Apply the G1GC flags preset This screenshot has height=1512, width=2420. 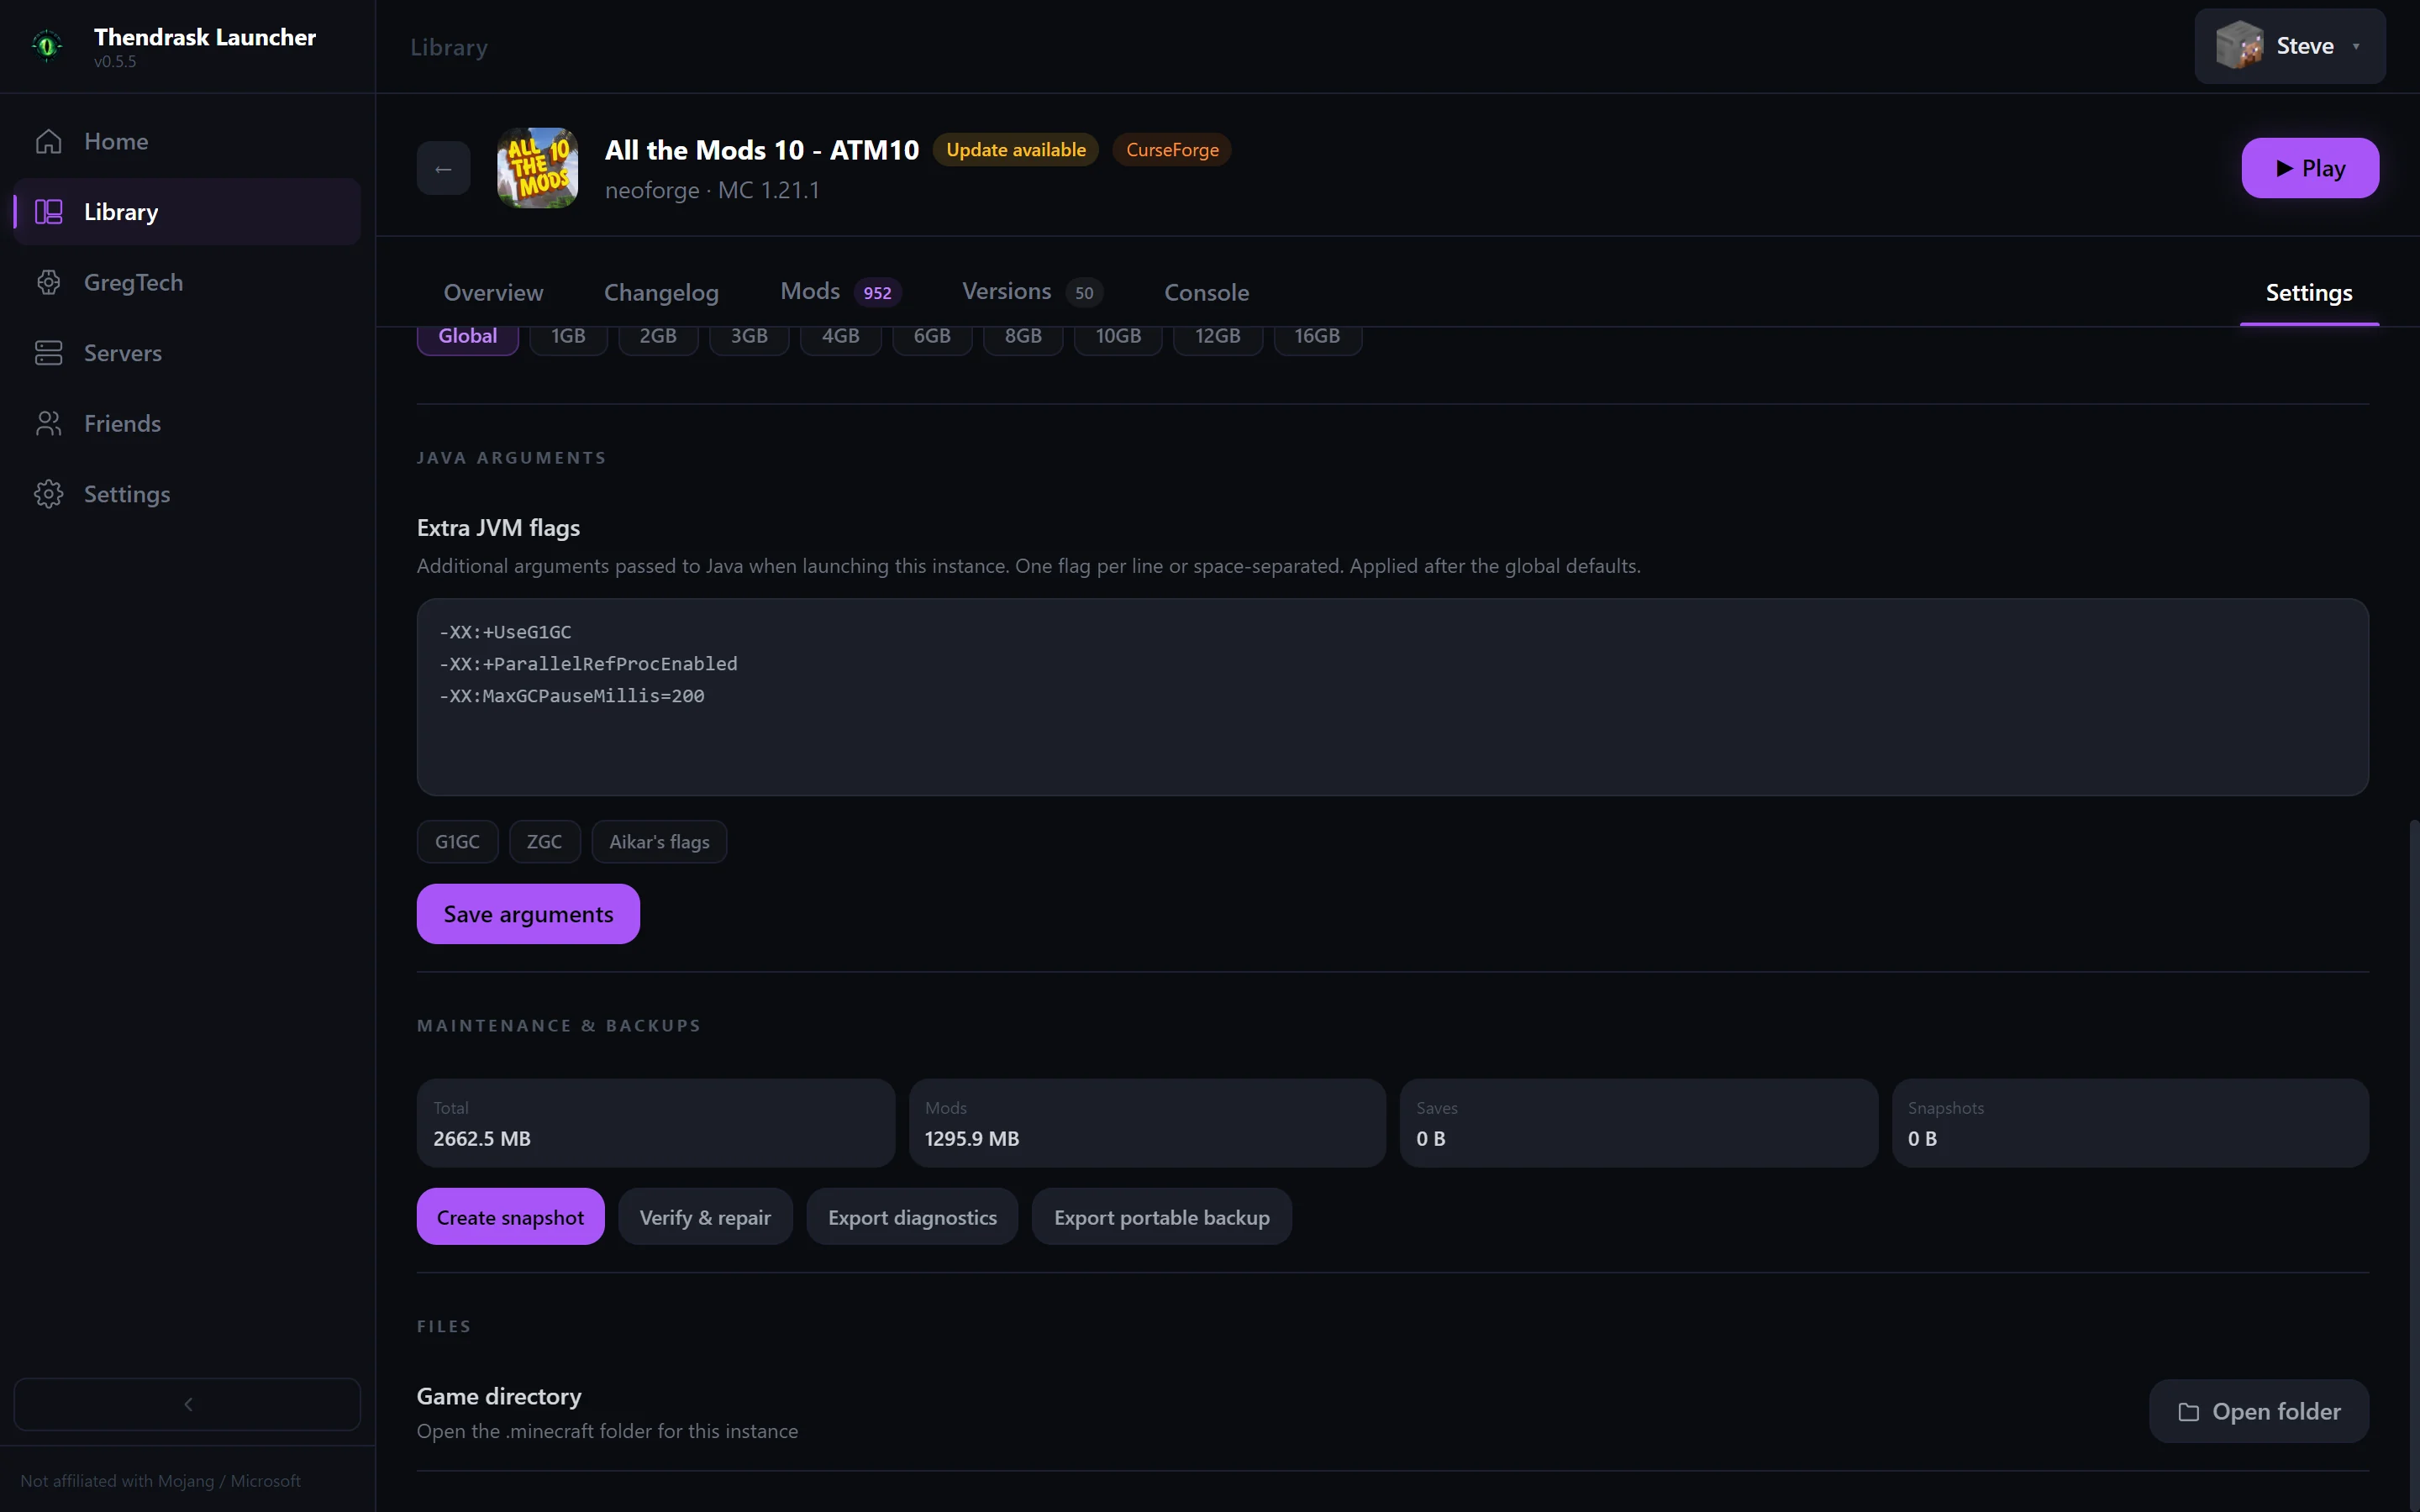coord(457,842)
